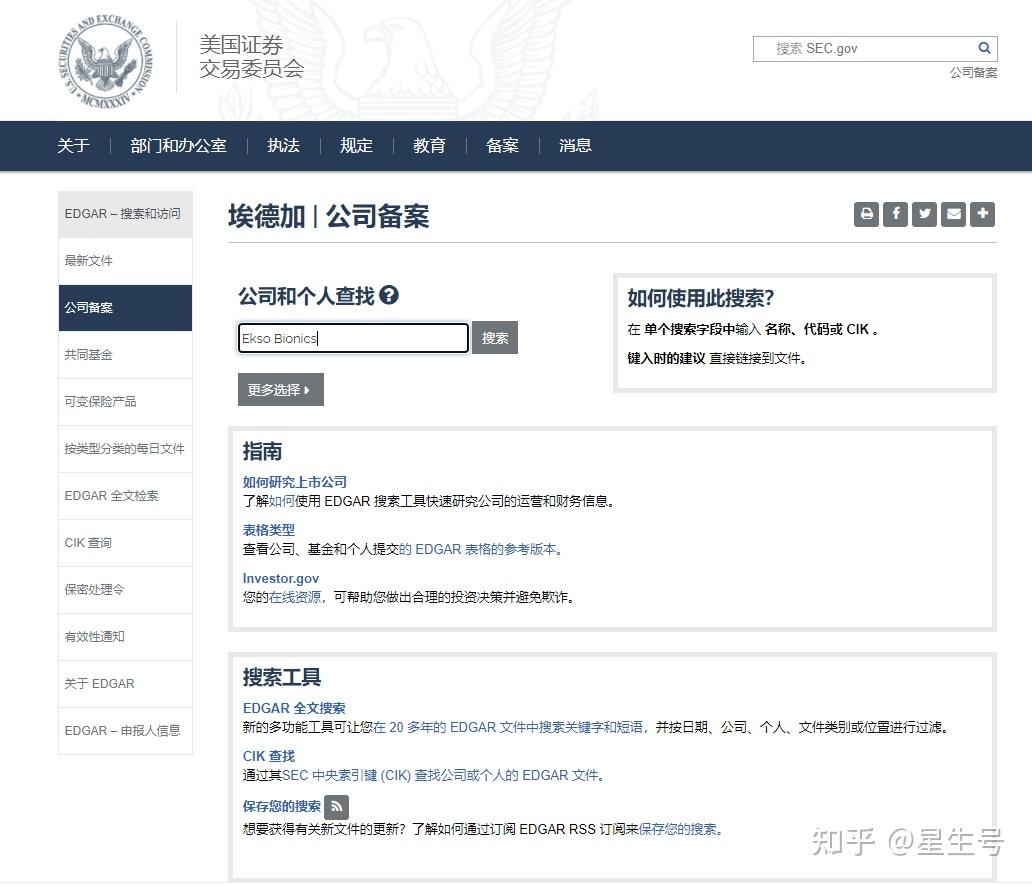This screenshot has width=1032, height=885.
Task: Click the SEC eagle seal logo
Action: coord(103,62)
